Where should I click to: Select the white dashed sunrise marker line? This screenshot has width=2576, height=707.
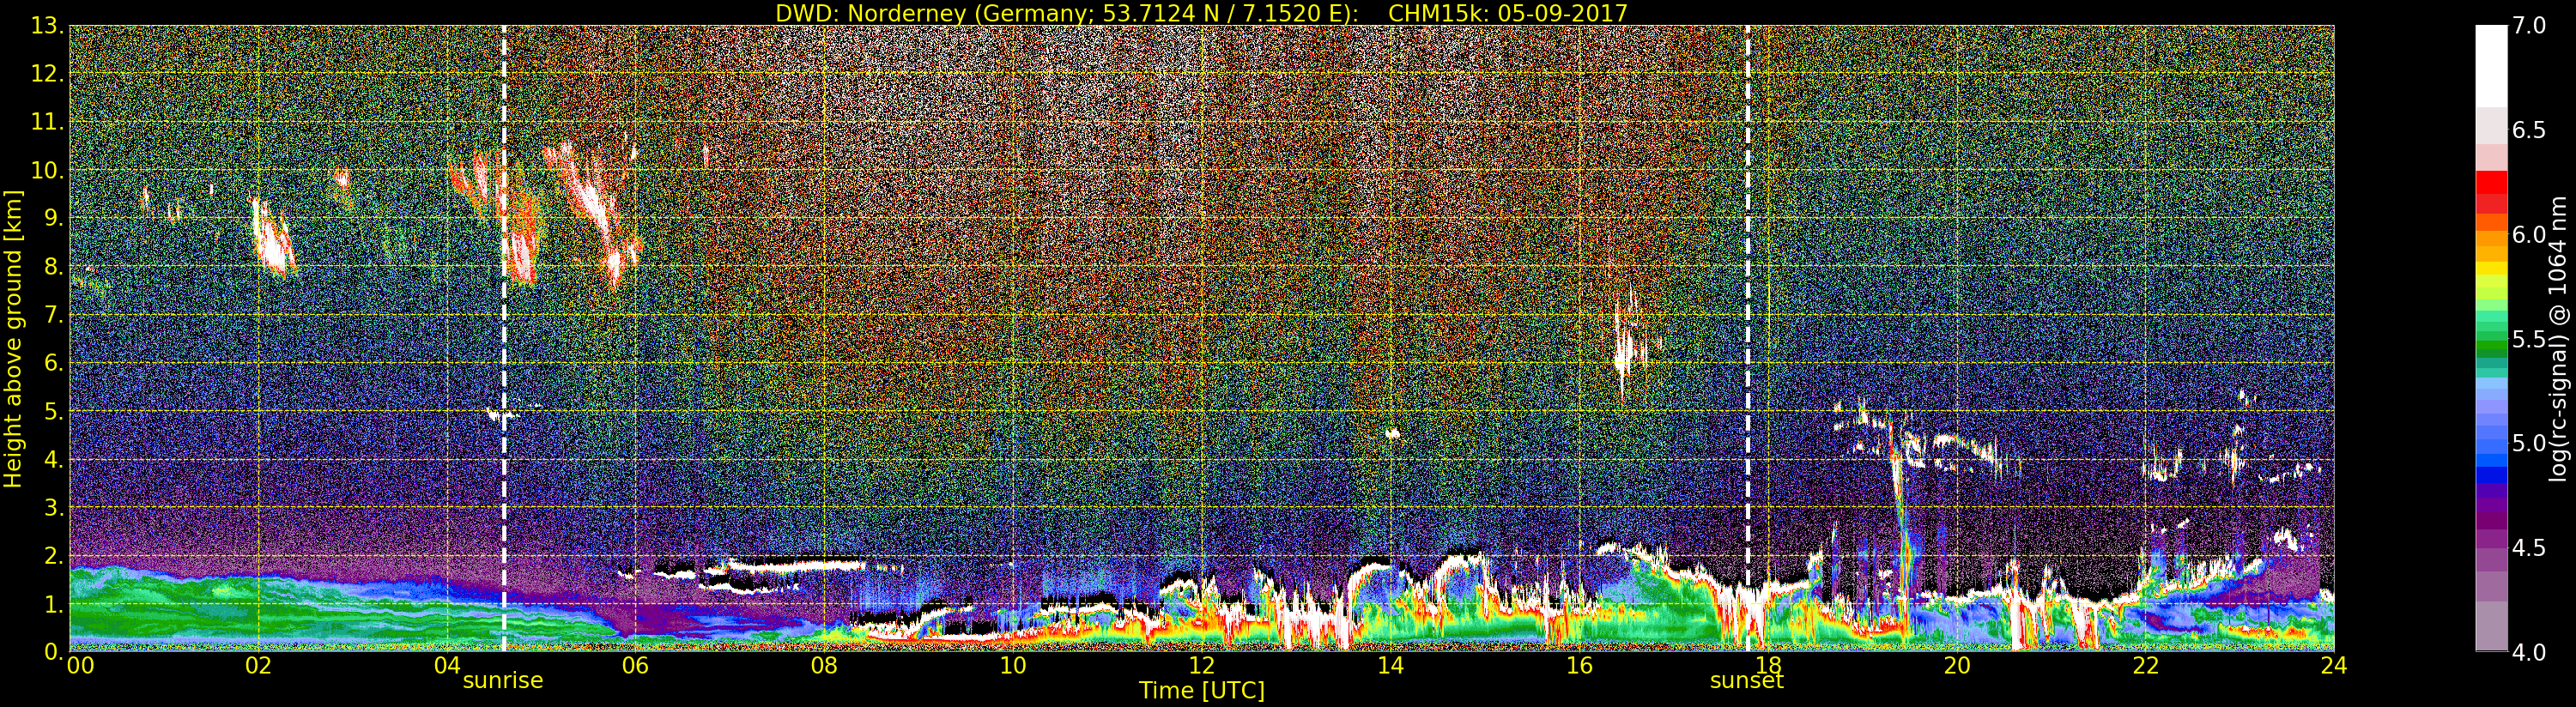(503, 338)
